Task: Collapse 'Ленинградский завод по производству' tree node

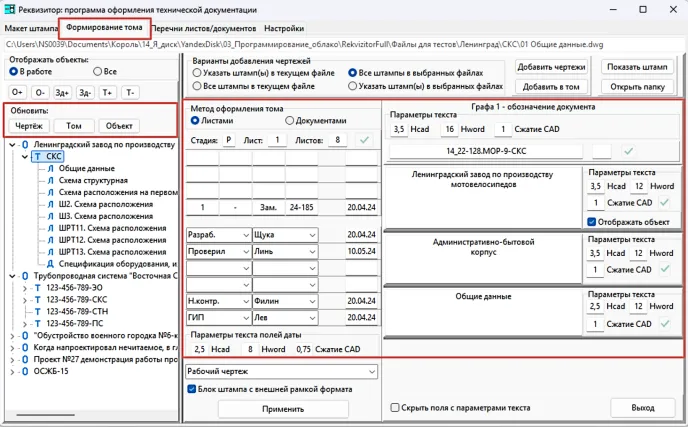Action: (x=10, y=145)
